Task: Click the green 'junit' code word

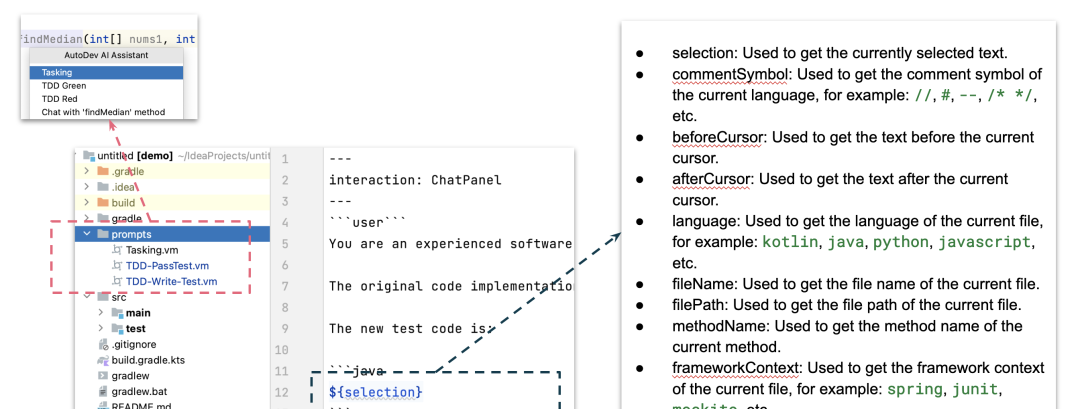Action: [x=975, y=389]
